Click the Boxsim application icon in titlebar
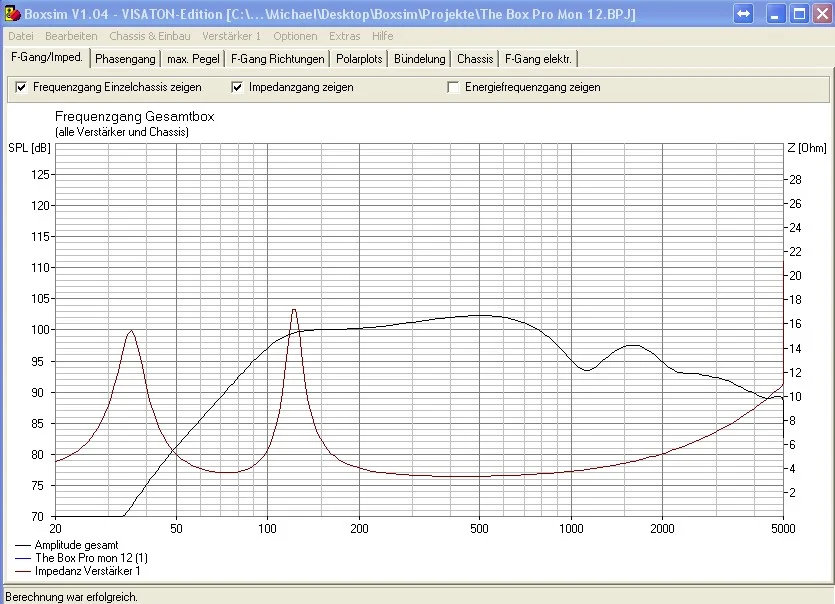The width and height of the screenshot is (835, 604). coord(13,14)
